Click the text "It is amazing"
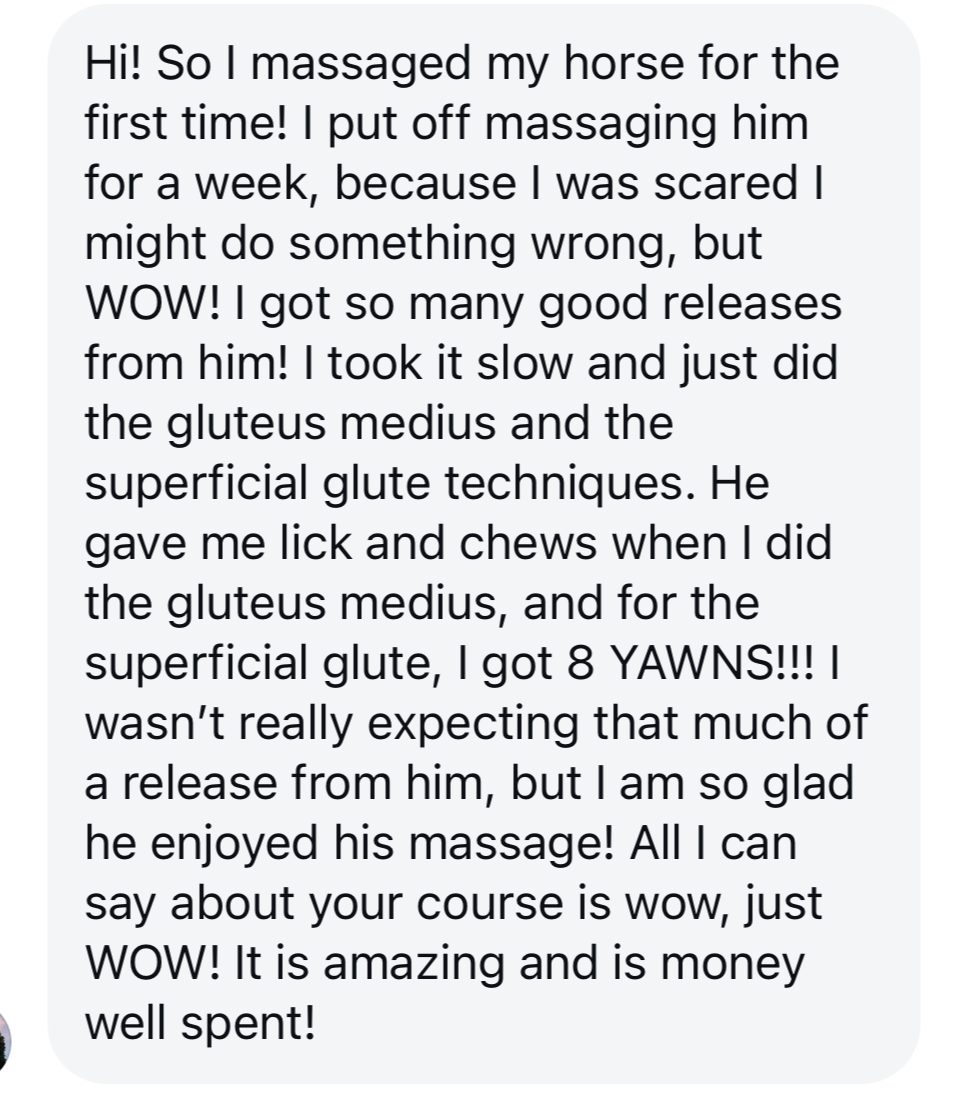The width and height of the screenshot is (953, 1096). point(368,965)
